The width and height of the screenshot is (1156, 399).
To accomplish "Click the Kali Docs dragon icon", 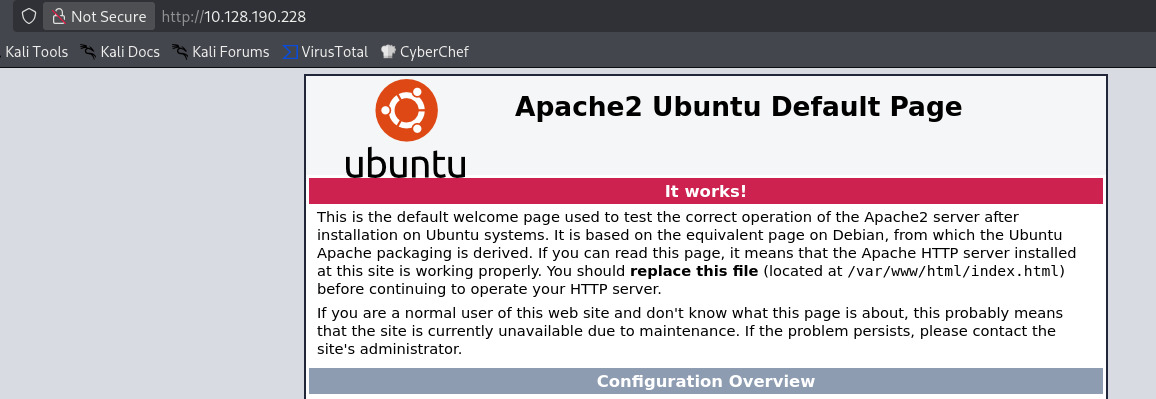I will click(x=88, y=52).
